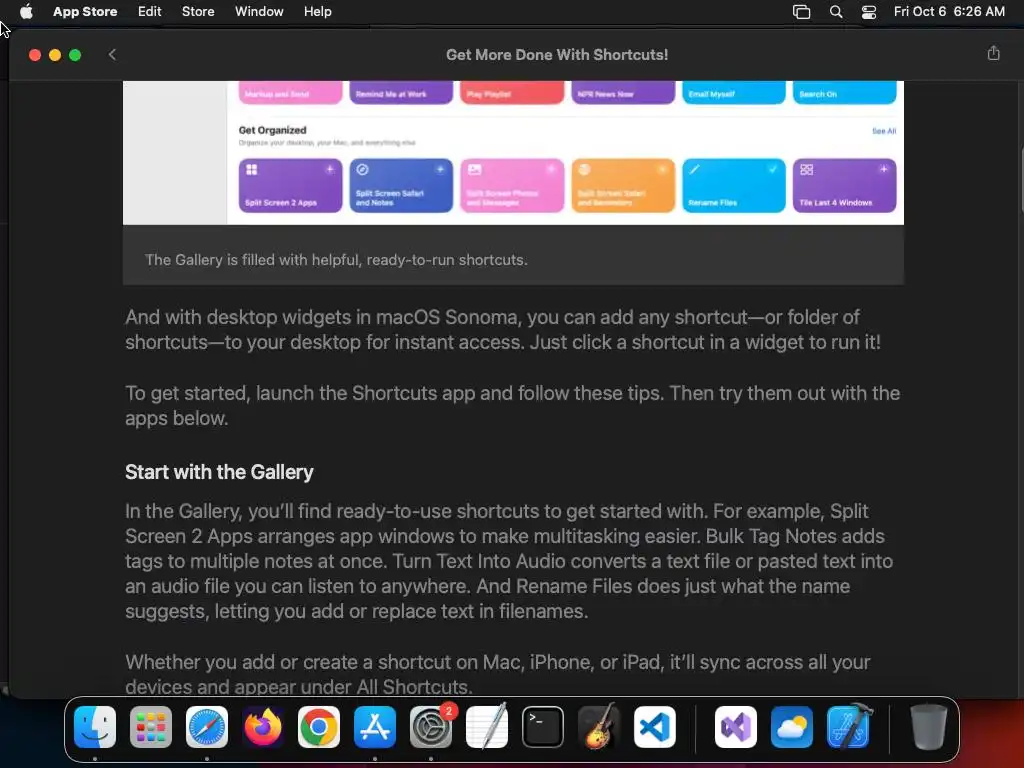The width and height of the screenshot is (1024, 768).
Task: Click checkmark icon on Rename Files card
Action: [773, 170]
